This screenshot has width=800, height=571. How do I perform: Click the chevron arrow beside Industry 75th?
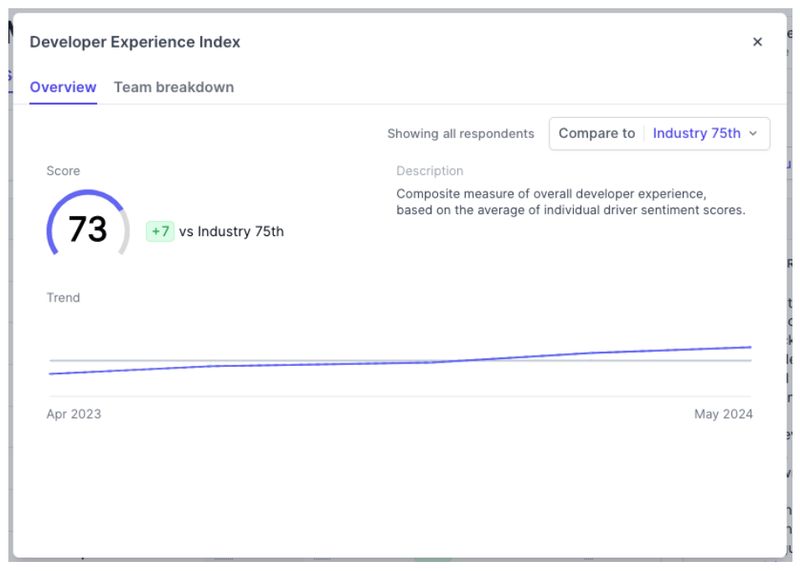pos(753,134)
